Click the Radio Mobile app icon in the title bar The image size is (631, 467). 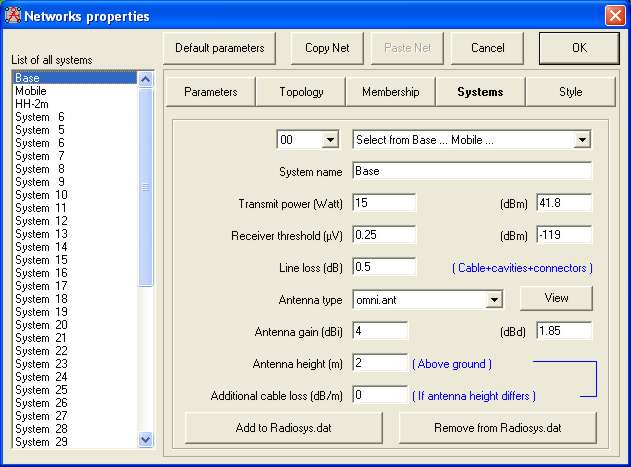12,15
